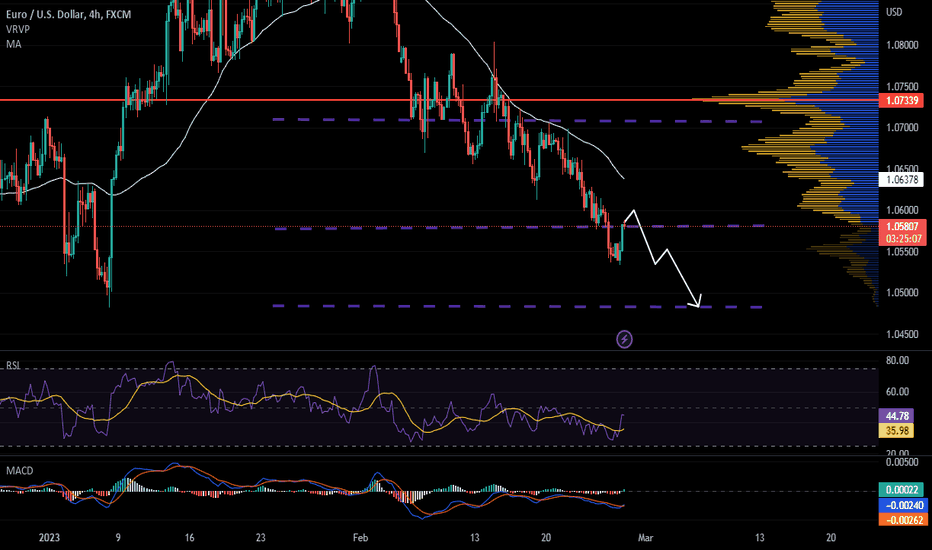
Task: Click the white 1.06378 MA price label
Action: [x=902, y=179]
